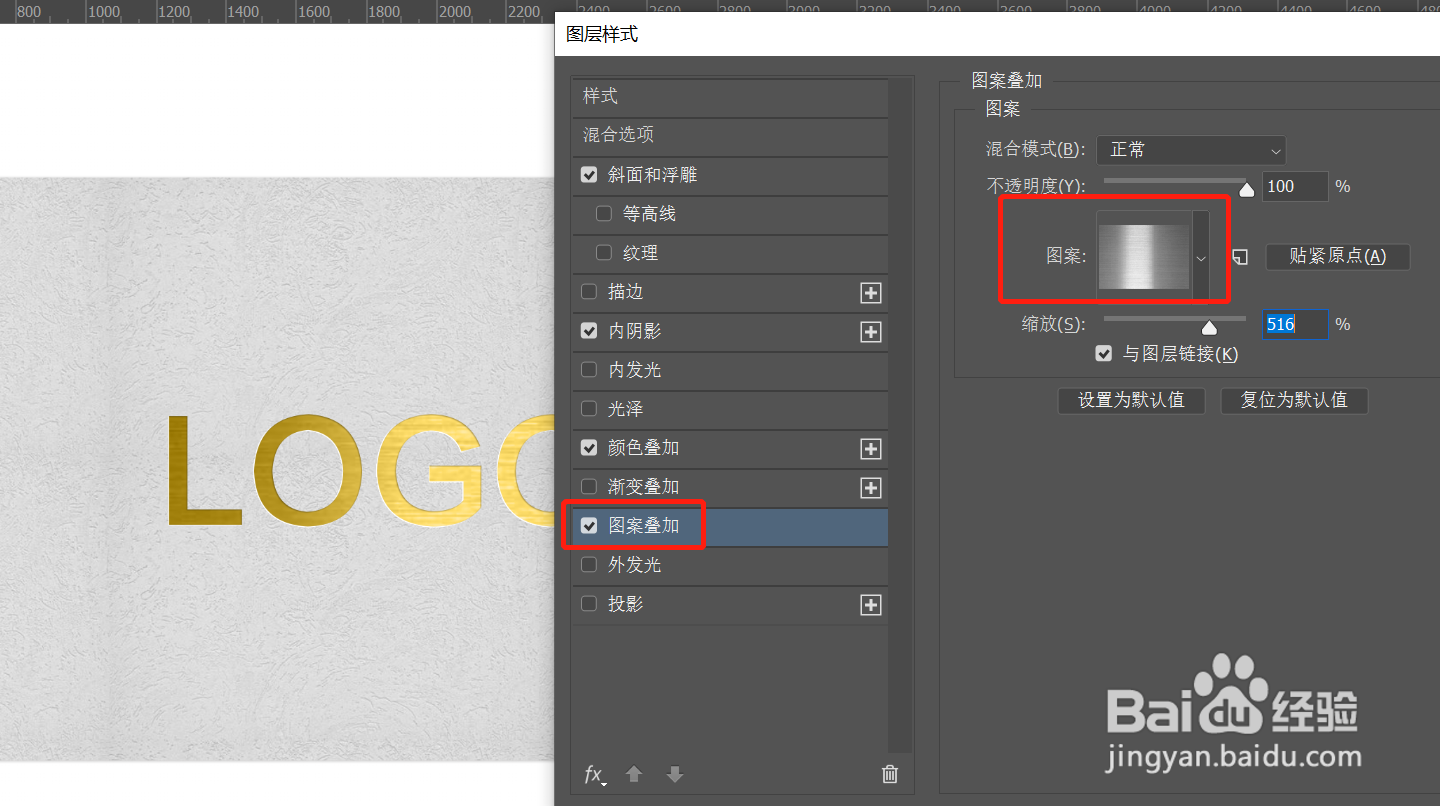Click the 贴紧原点 button
The height and width of the screenshot is (806, 1440).
(x=1338, y=256)
